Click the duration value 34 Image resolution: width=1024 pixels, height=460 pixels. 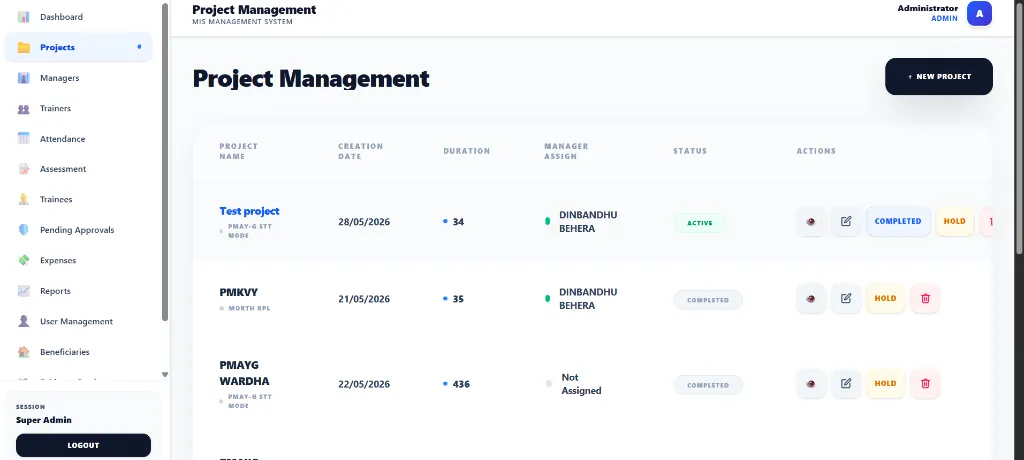pos(458,222)
